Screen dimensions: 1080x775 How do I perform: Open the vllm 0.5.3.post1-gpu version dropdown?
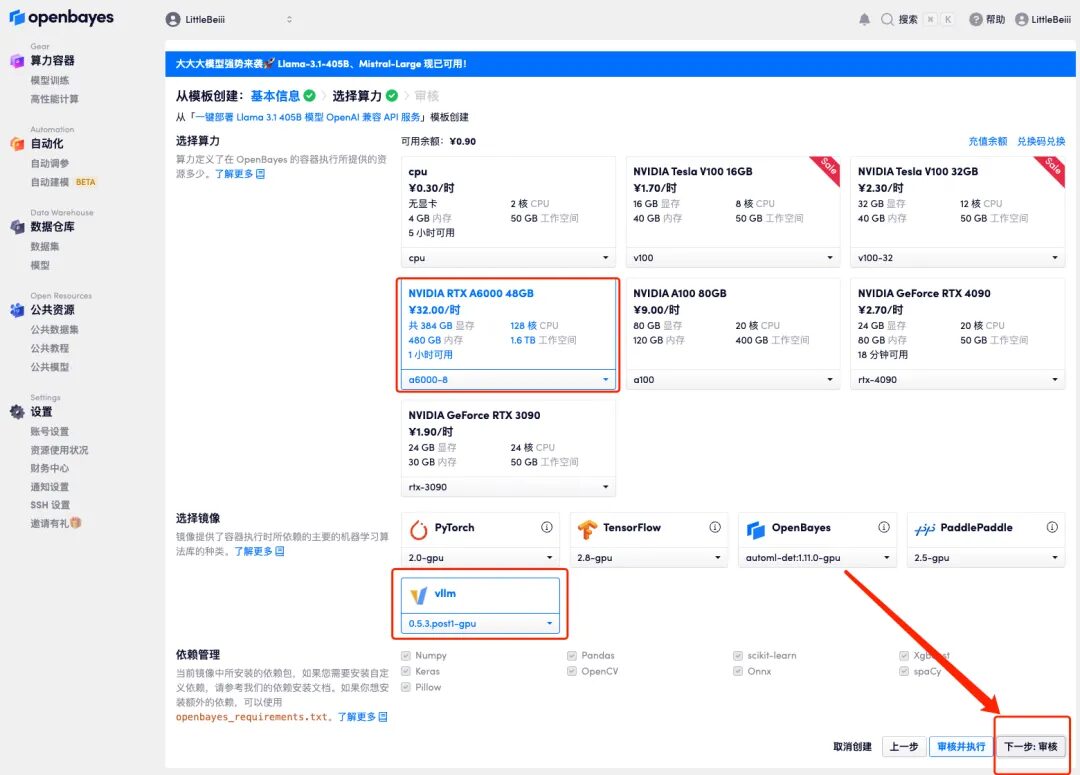pos(480,623)
